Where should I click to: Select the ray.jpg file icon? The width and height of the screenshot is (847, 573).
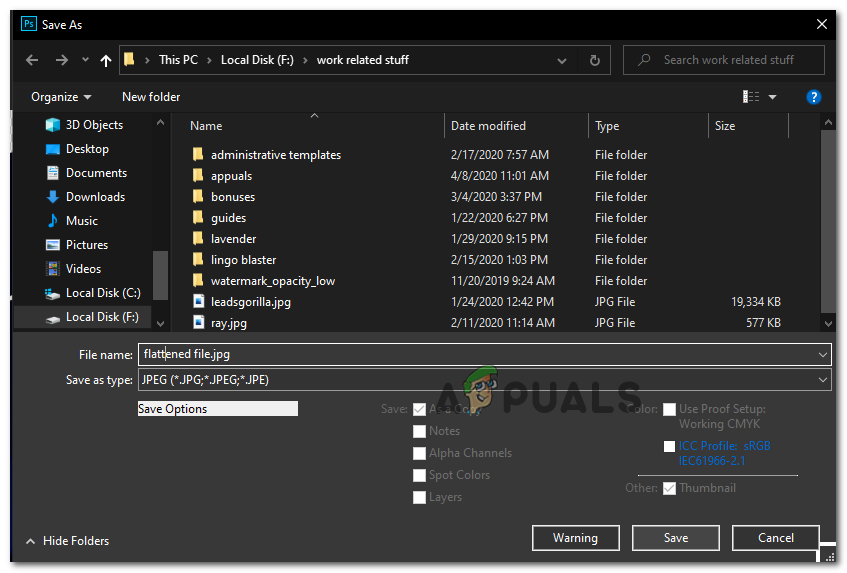pos(199,322)
